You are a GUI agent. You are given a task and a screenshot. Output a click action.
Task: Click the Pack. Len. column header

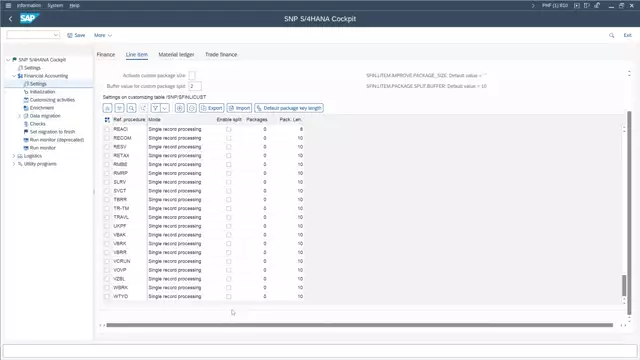point(291,120)
